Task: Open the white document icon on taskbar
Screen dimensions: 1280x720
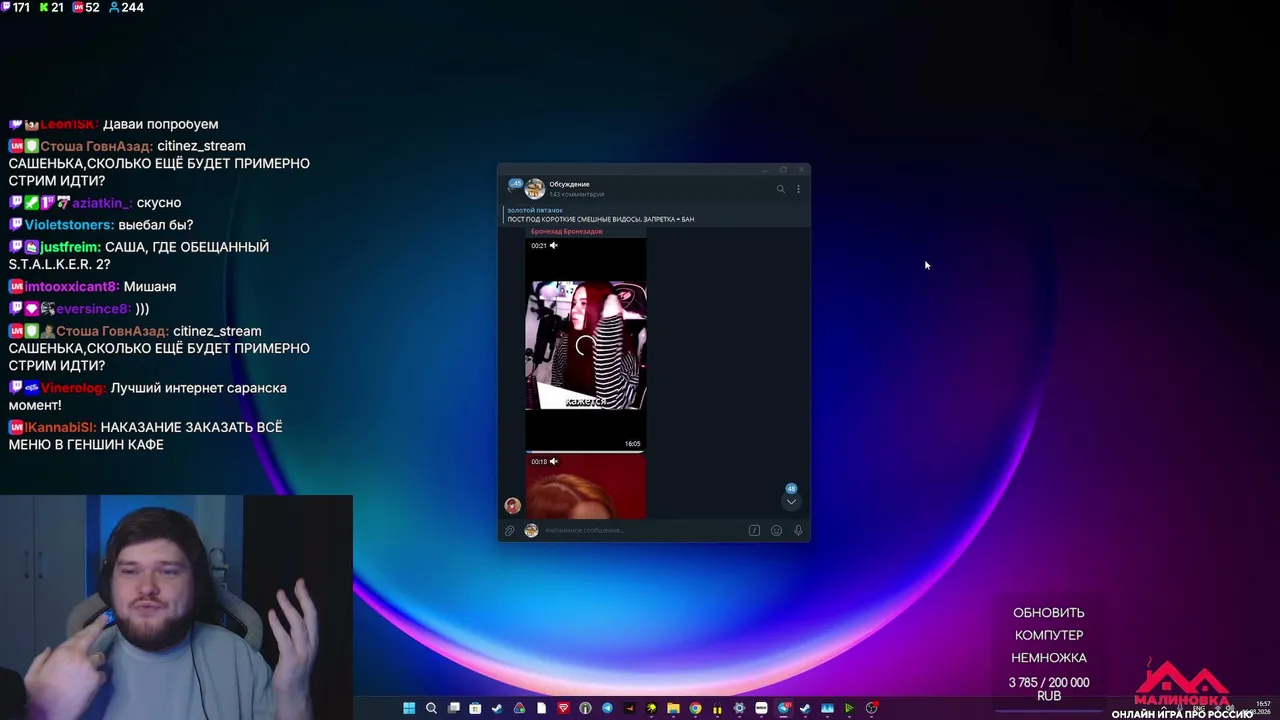Action: 541,708
